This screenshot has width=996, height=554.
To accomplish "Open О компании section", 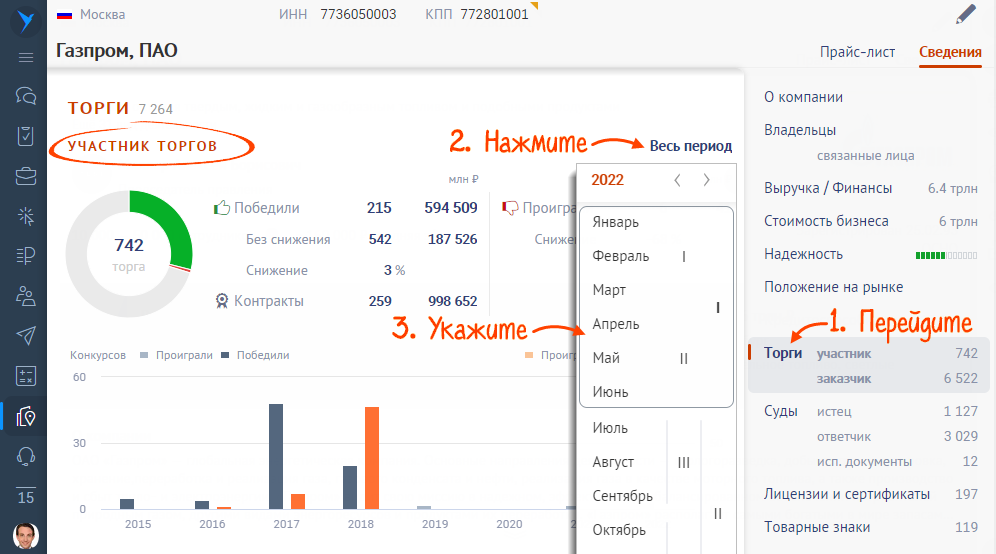I will tap(803, 97).
